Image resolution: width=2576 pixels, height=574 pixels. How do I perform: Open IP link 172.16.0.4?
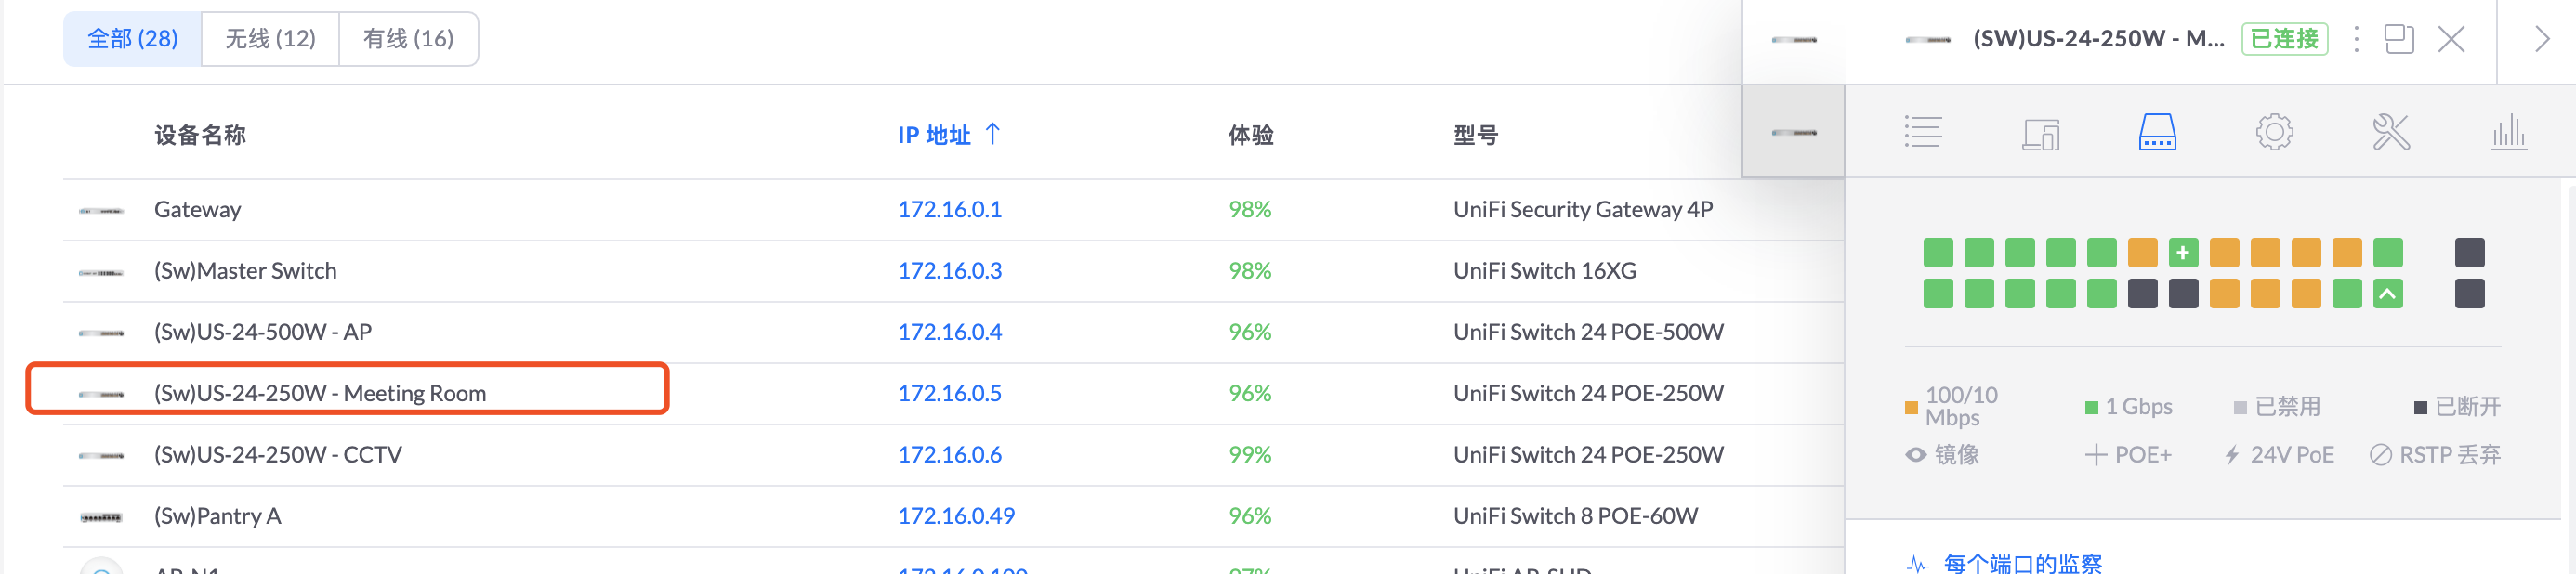pos(949,332)
